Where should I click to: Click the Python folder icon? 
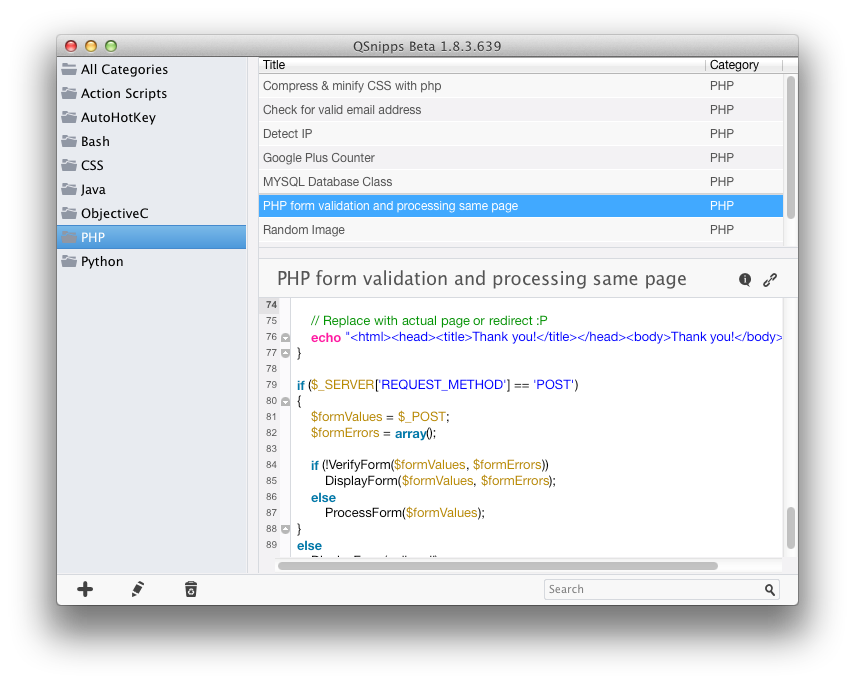[x=69, y=261]
